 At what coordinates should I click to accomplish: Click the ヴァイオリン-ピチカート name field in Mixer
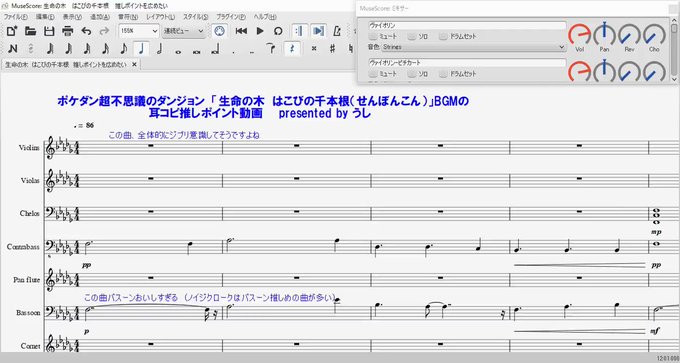468,63
